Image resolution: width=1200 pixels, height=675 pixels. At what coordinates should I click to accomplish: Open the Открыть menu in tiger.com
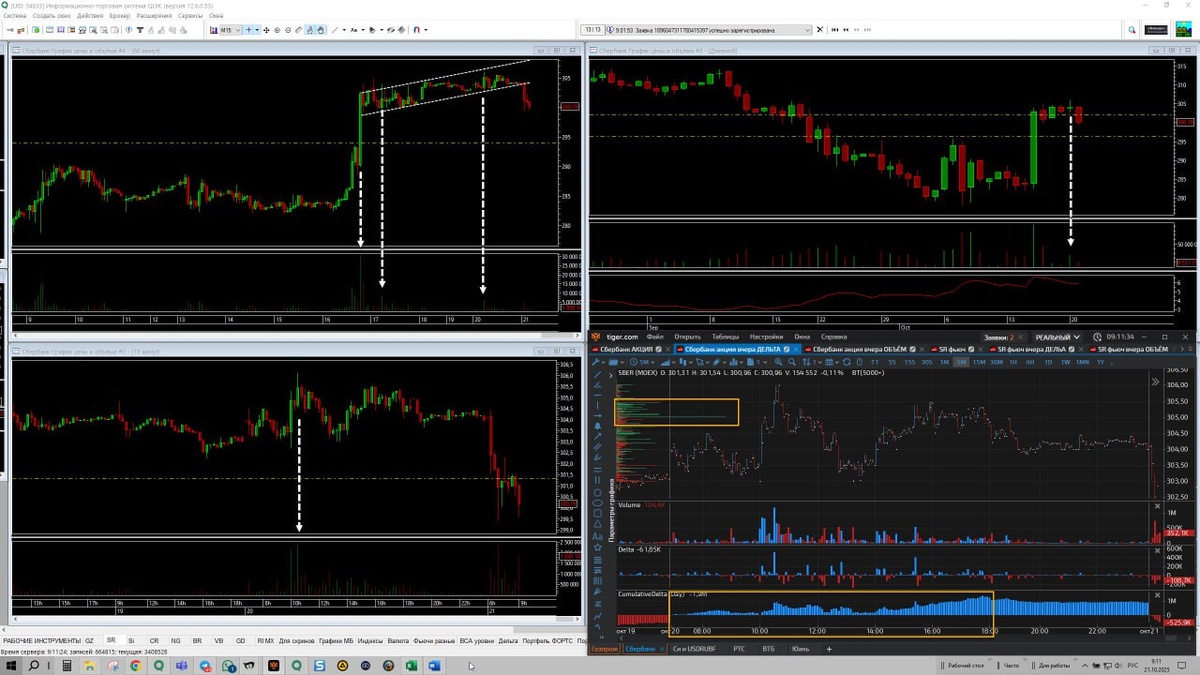(687, 337)
